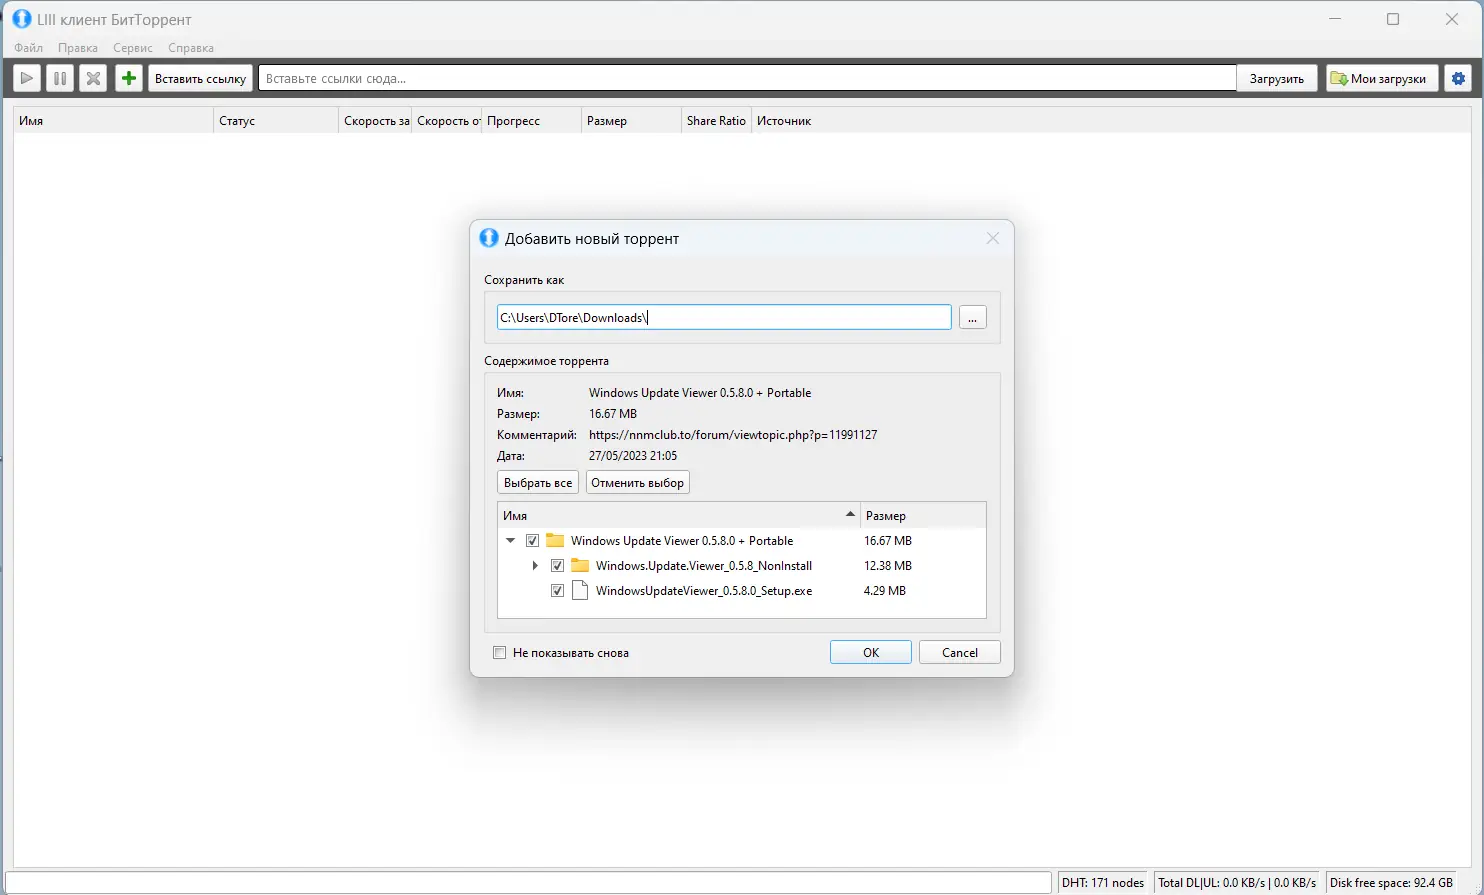Click the Загрузить button

tap(1277, 78)
